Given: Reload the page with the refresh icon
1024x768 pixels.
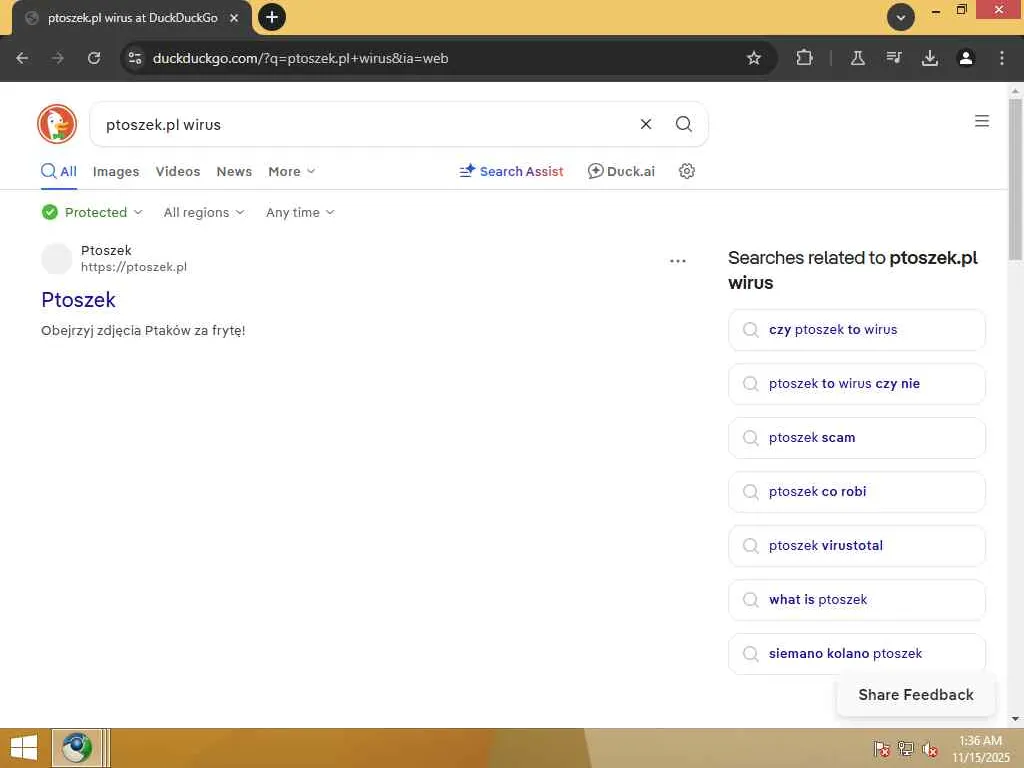Looking at the screenshot, I should (x=94, y=58).
